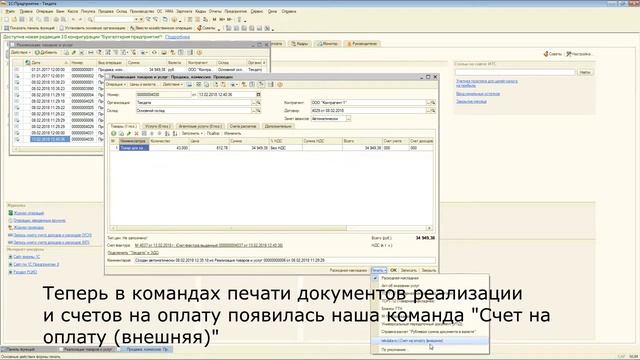
Task: Select the highlighted Номенклатура cell in row 1
Action: point(134,148)
